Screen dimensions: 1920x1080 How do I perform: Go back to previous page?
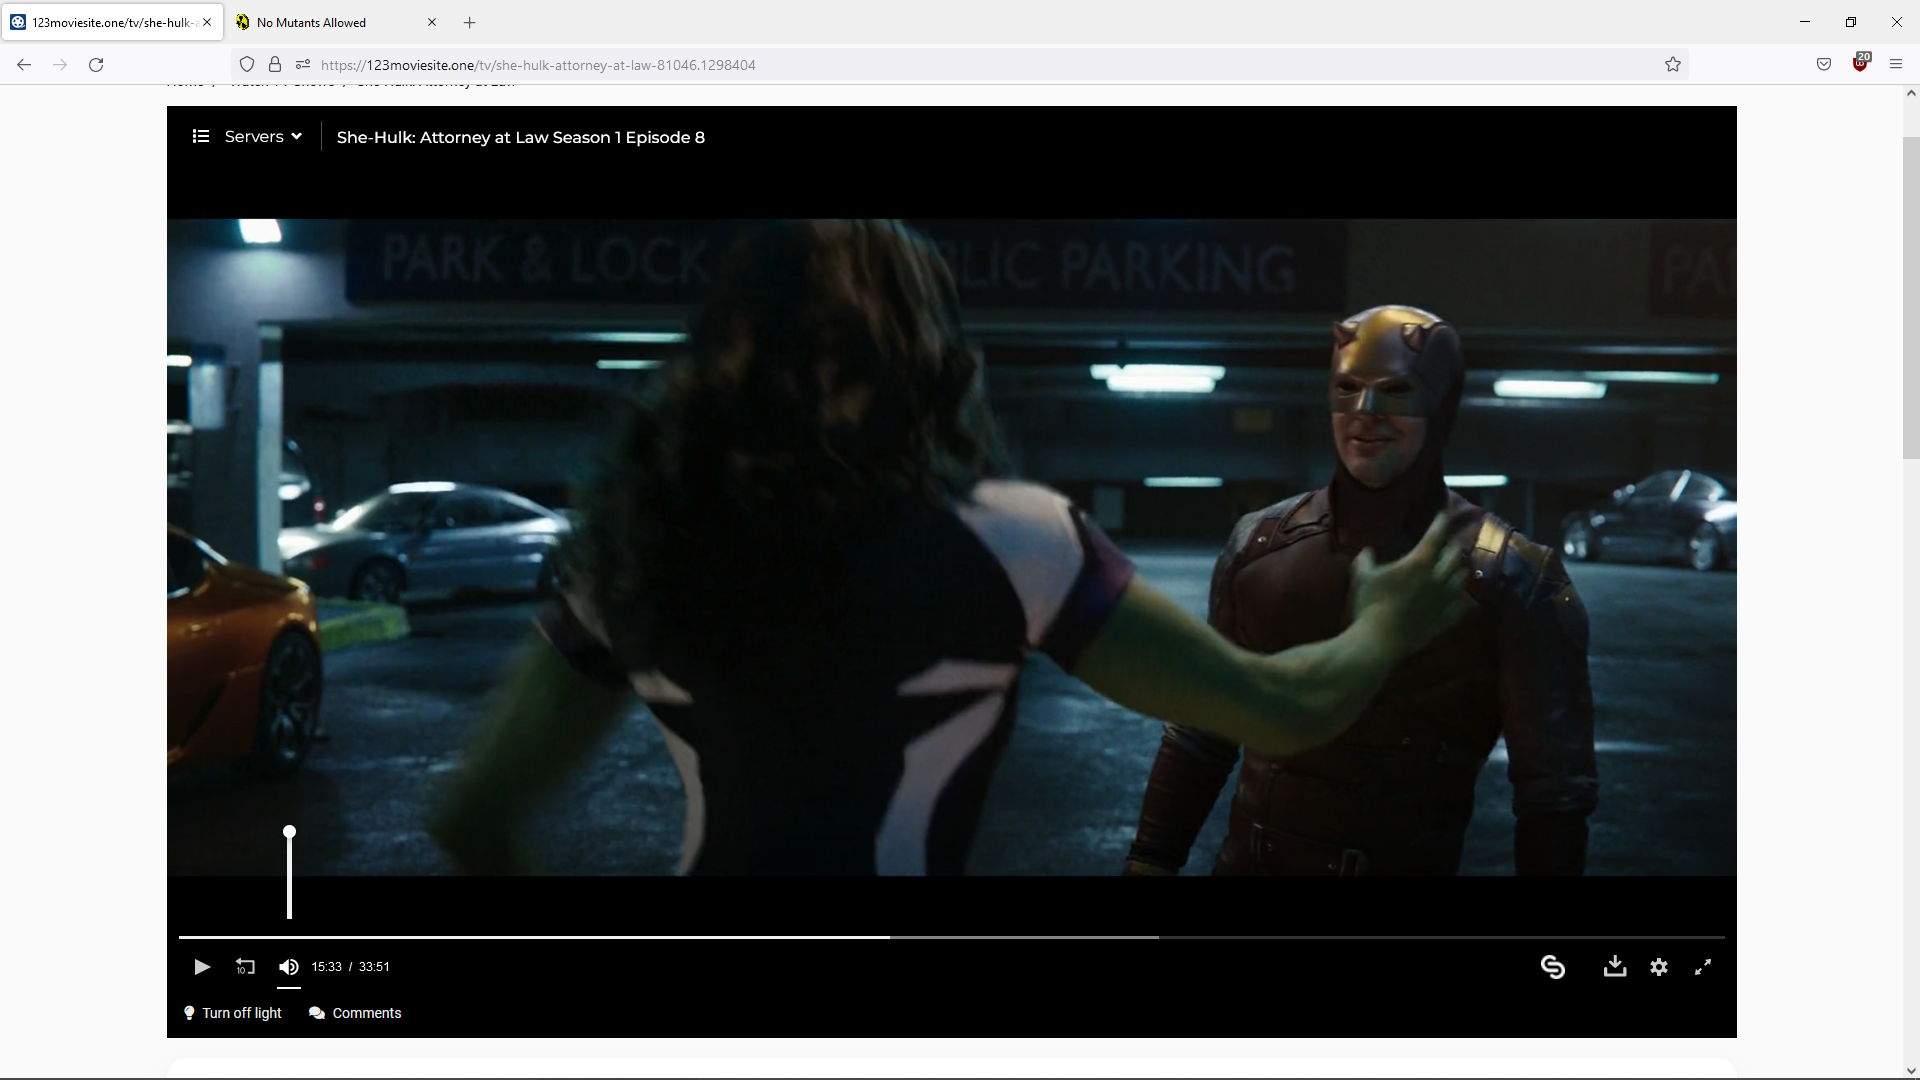click(24, 65)
